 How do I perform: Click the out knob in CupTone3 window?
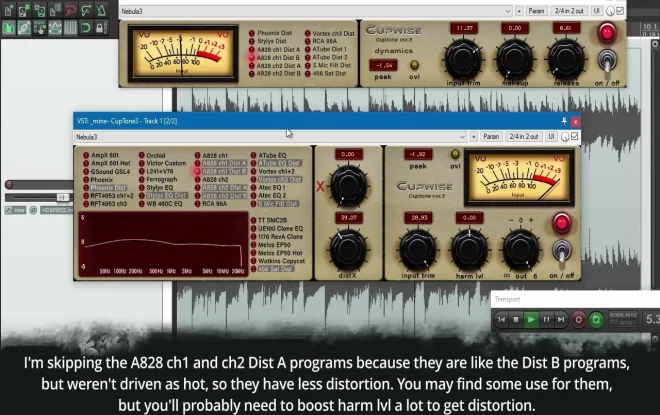520,250
